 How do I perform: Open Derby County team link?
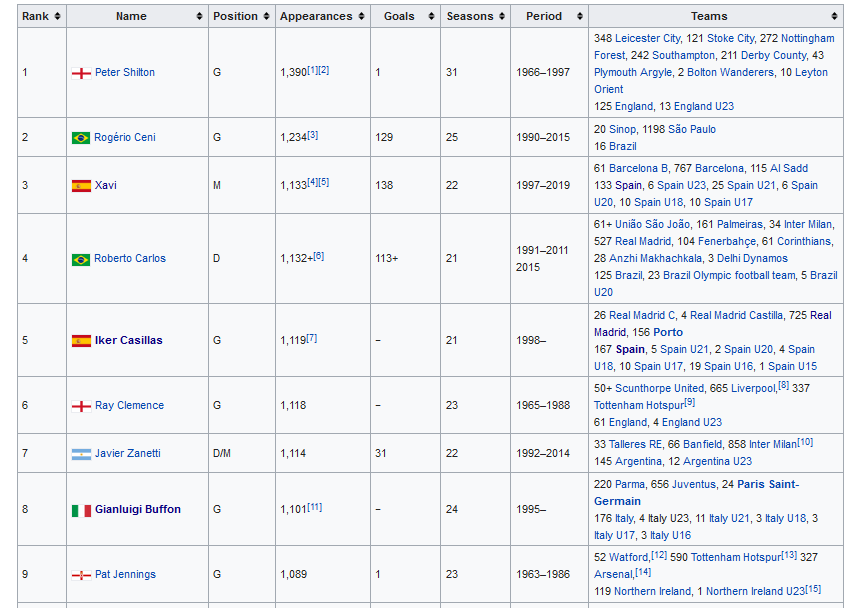[774, 55]
